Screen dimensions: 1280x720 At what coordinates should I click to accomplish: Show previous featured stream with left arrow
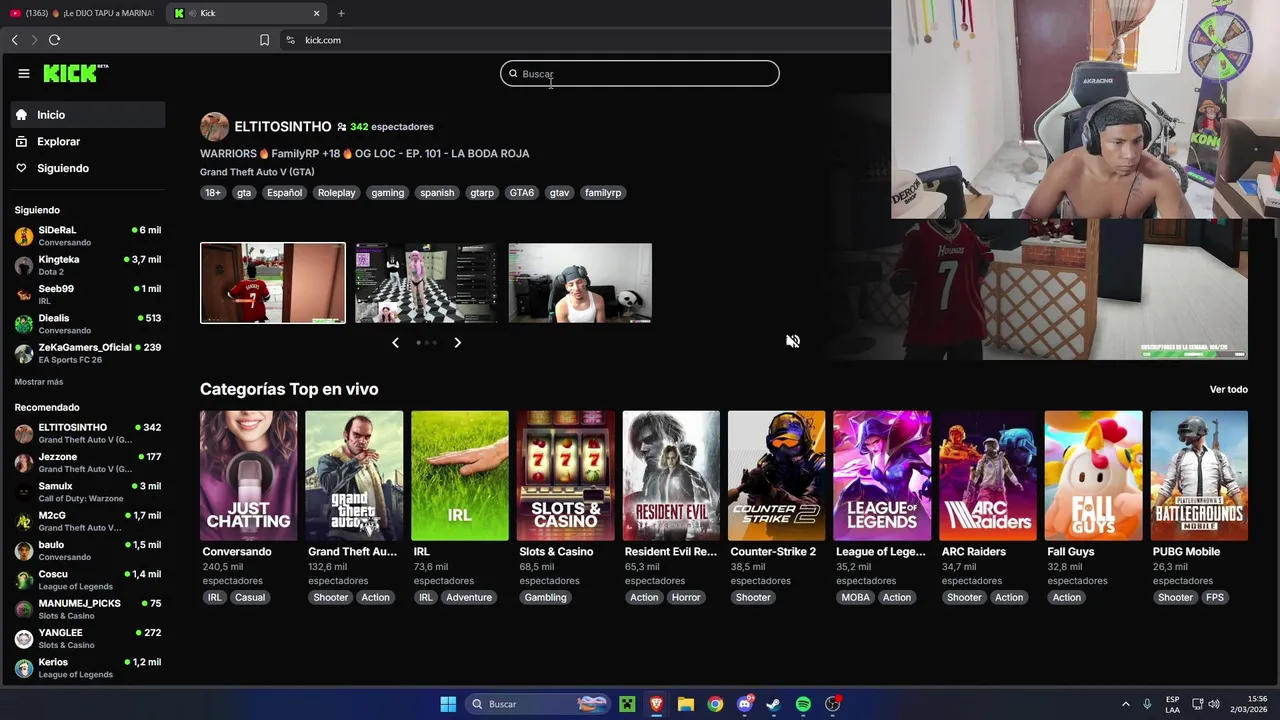pos(395,343)
